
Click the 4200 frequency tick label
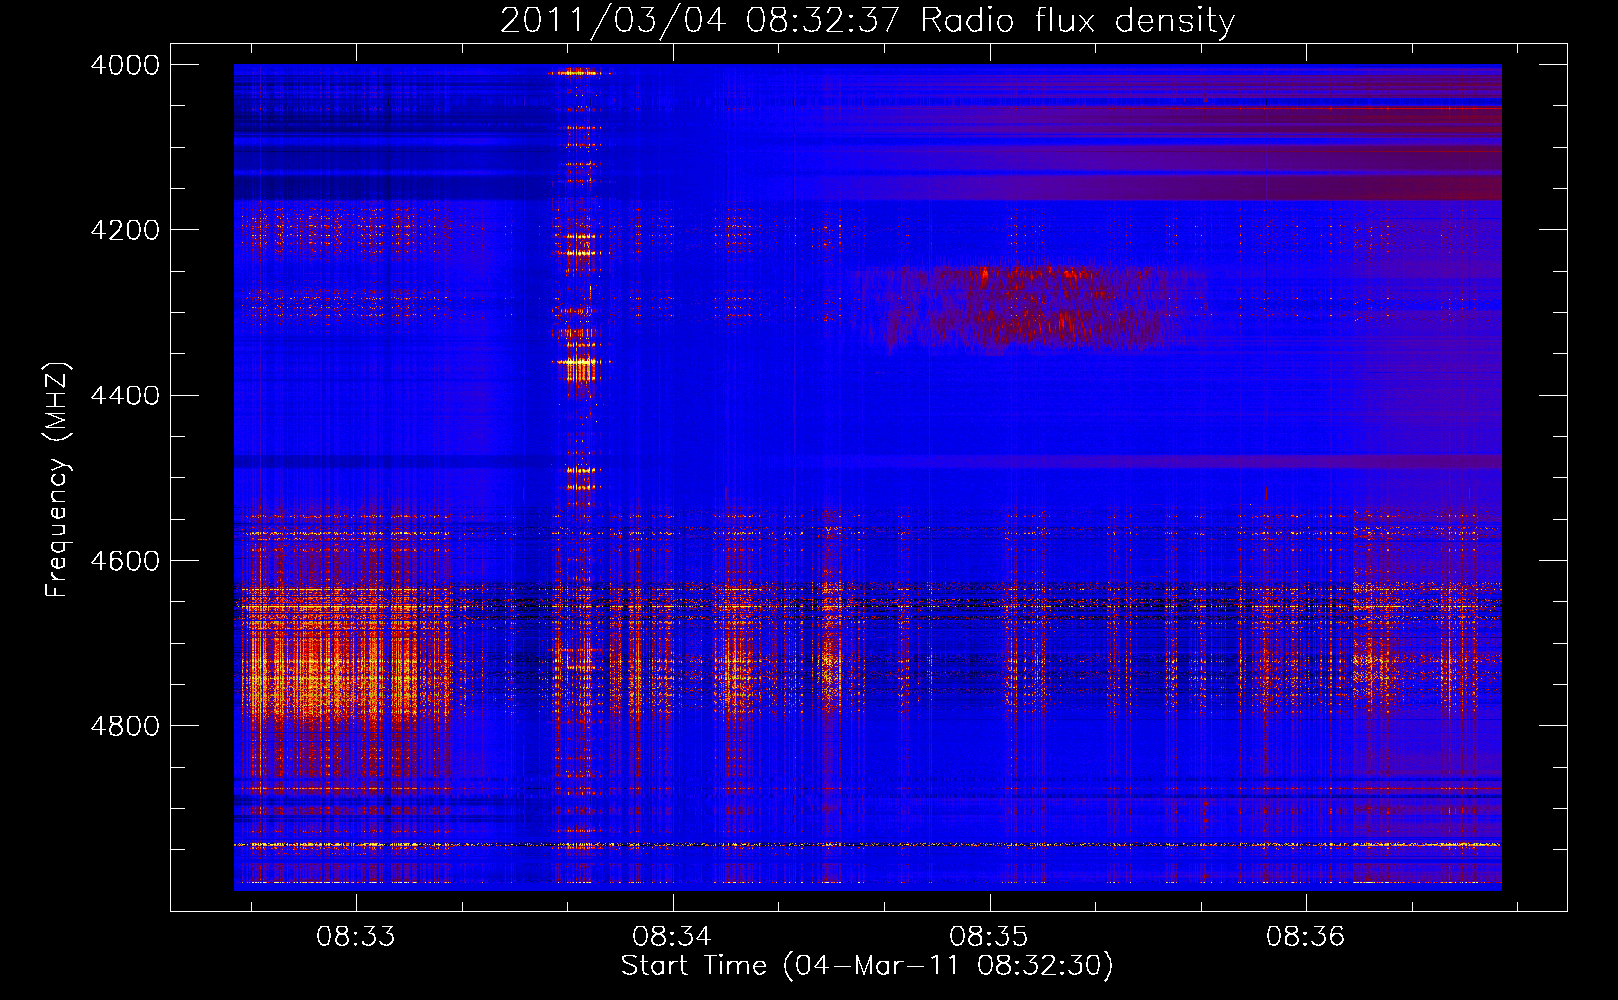(x=125, y=230)
